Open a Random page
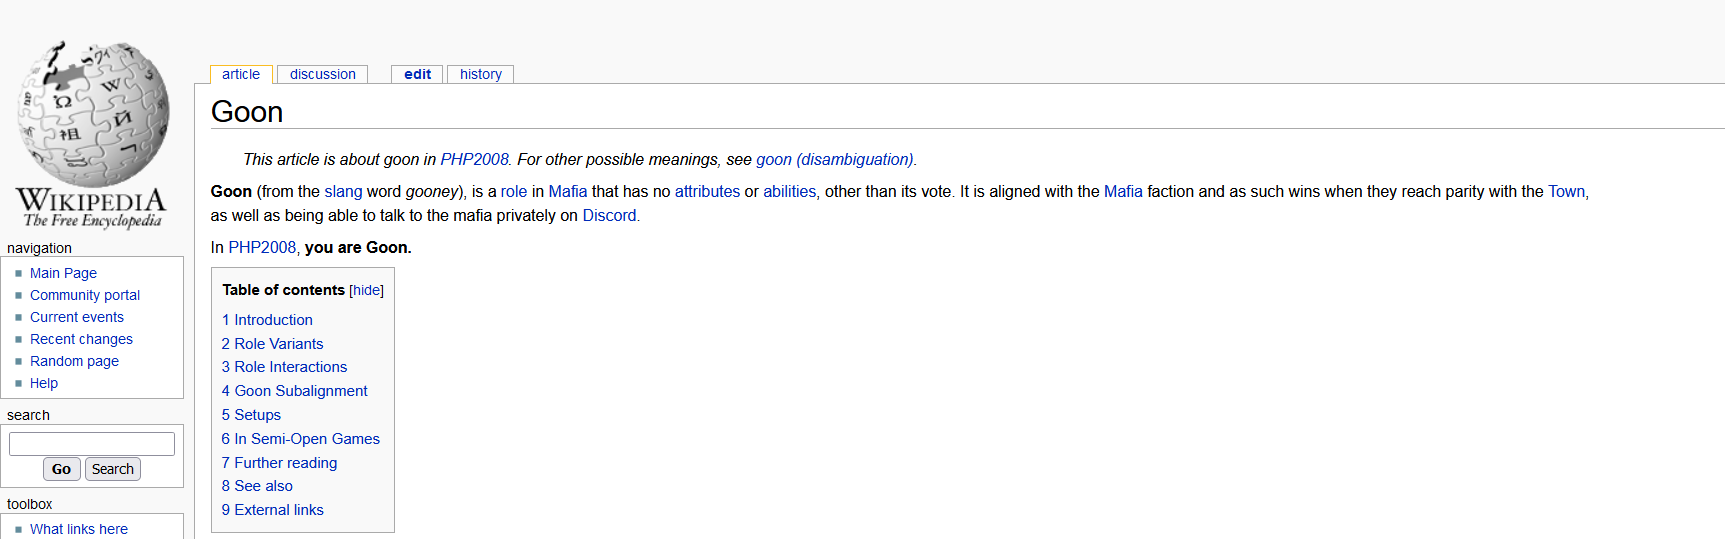Screen dimensions: 1725x539 (x=74, y=361)
